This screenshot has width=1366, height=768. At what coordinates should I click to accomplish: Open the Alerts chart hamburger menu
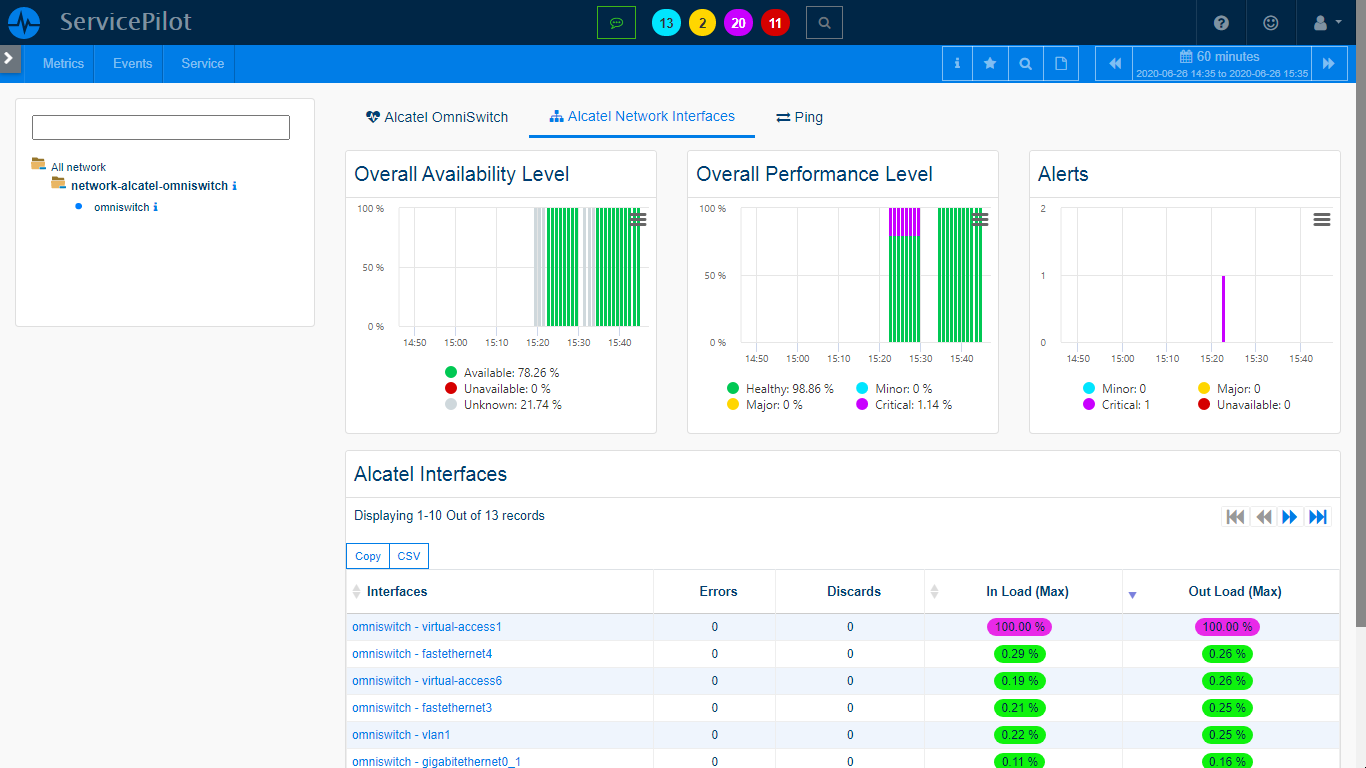tap(1321, 220)
